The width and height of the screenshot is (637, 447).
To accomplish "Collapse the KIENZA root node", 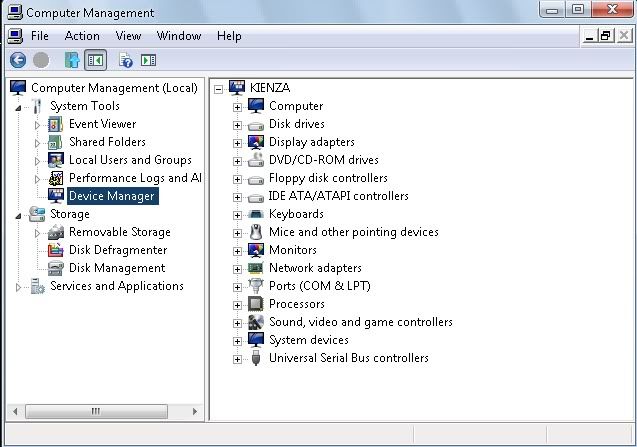I will (219, 89).
